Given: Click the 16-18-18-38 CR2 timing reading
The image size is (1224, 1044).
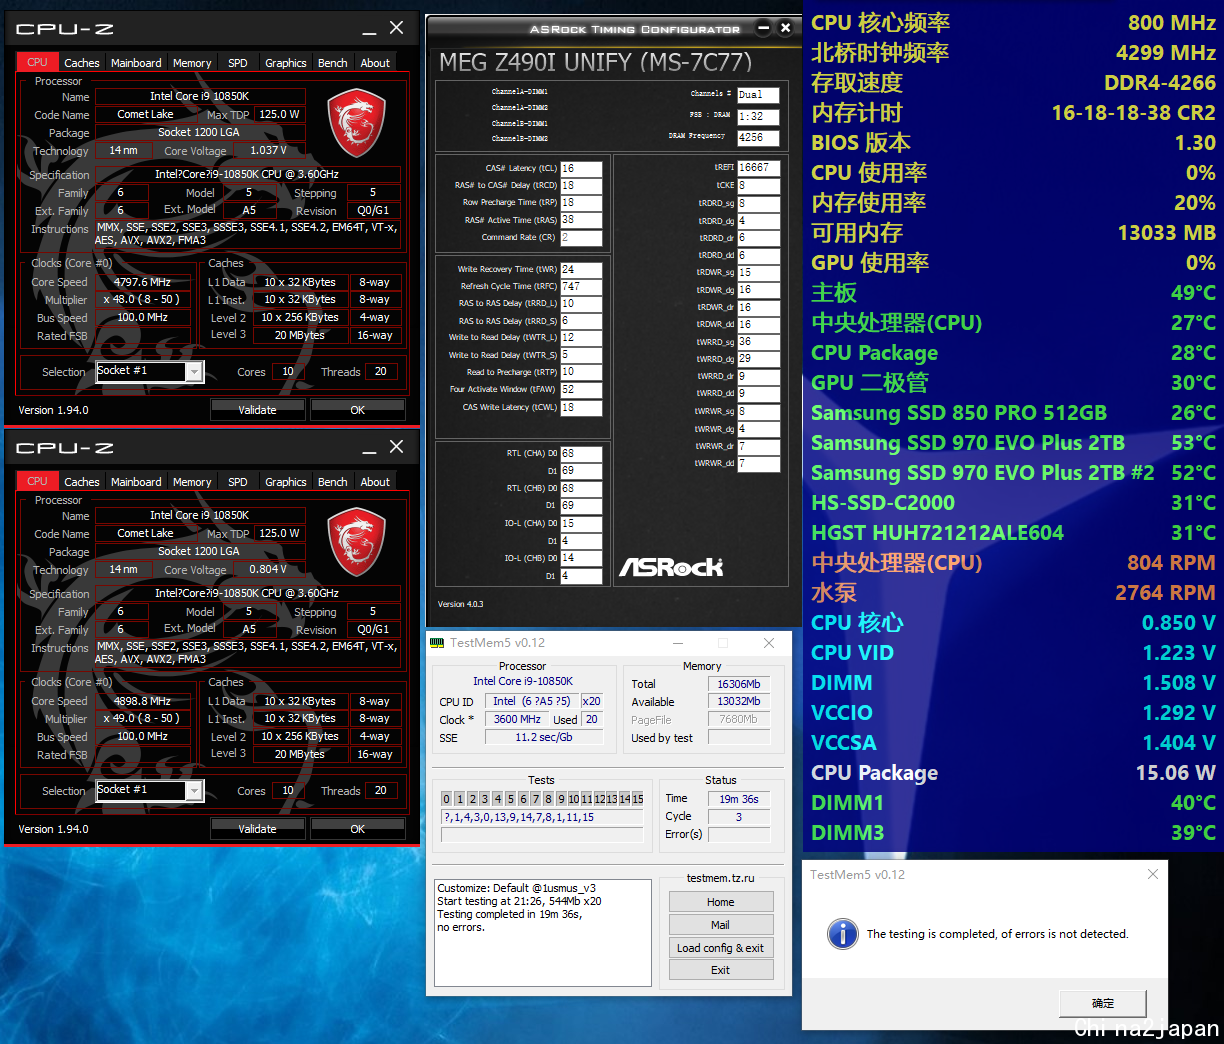Looking at the screenshot, I should click(x=1133, y=113).
